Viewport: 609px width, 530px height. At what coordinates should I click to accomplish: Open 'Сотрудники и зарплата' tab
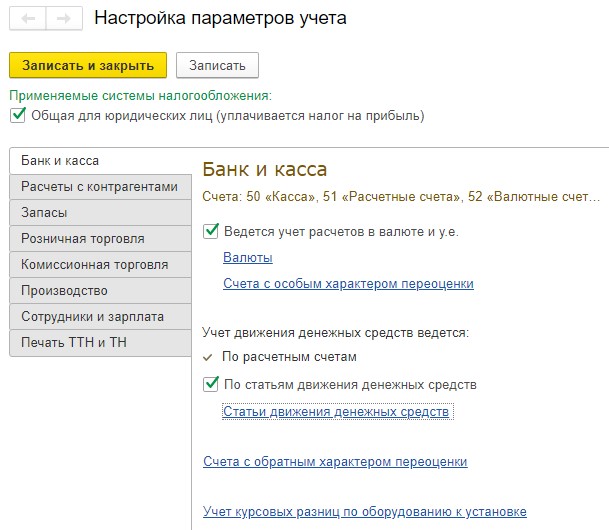(100, 317)
